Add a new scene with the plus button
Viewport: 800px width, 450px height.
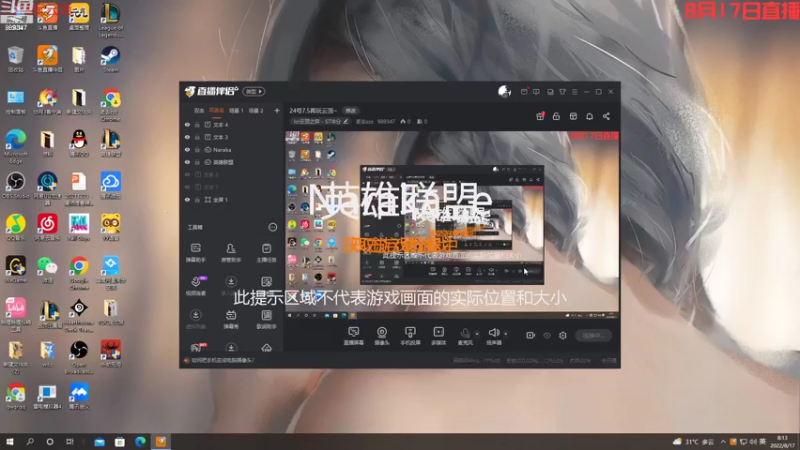point(277,110)
